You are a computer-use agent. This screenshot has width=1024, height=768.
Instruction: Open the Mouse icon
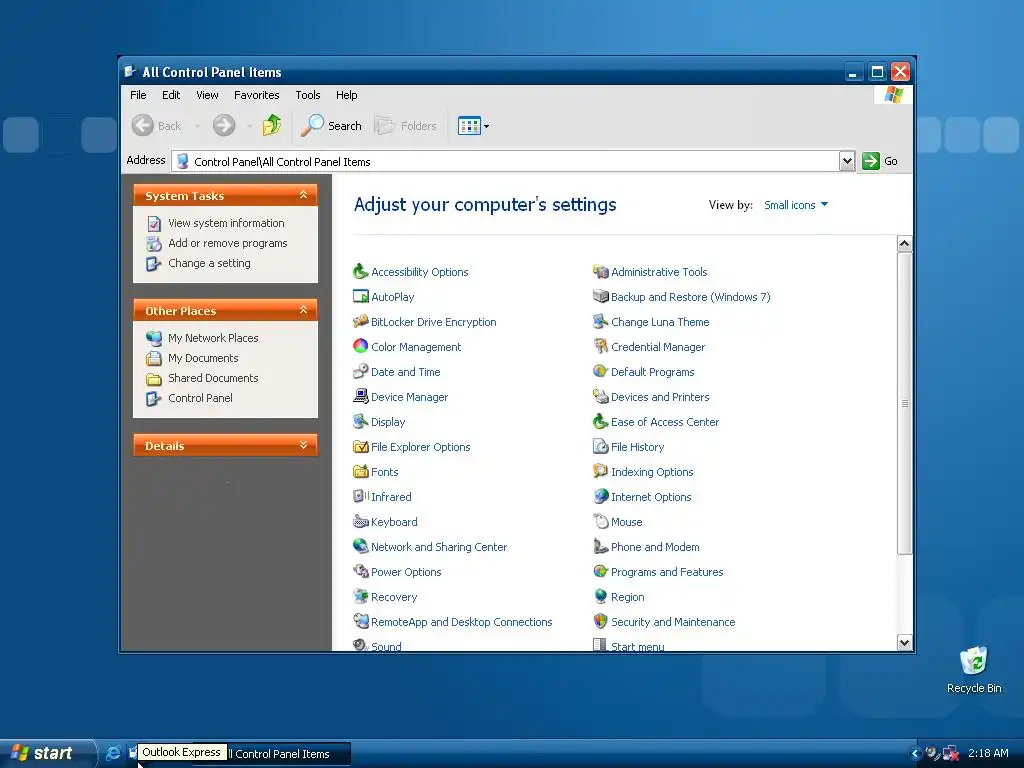click(x=600, y=521)
